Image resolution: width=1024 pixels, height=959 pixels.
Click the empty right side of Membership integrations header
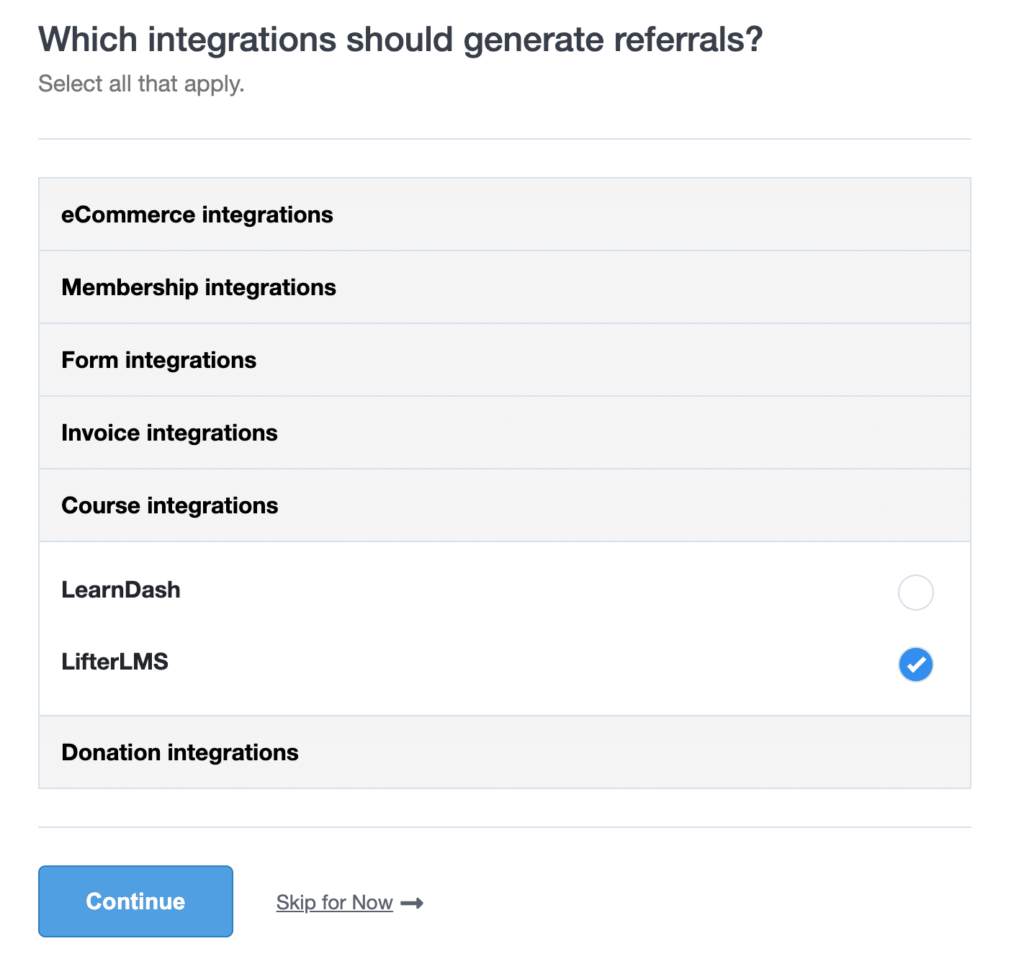point(653,287)
